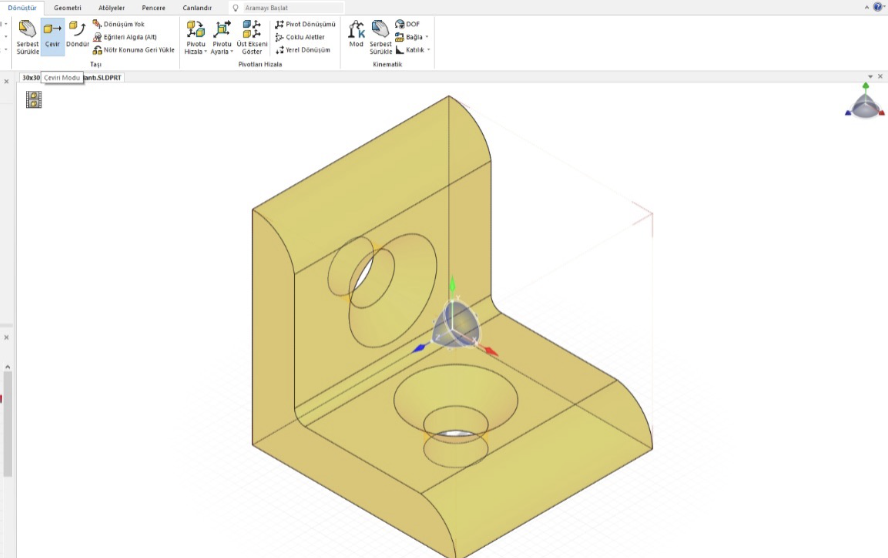Screen dimensions: 888x558
Task: Open the Canlandır ribbon tab
Action: (197, 8)
